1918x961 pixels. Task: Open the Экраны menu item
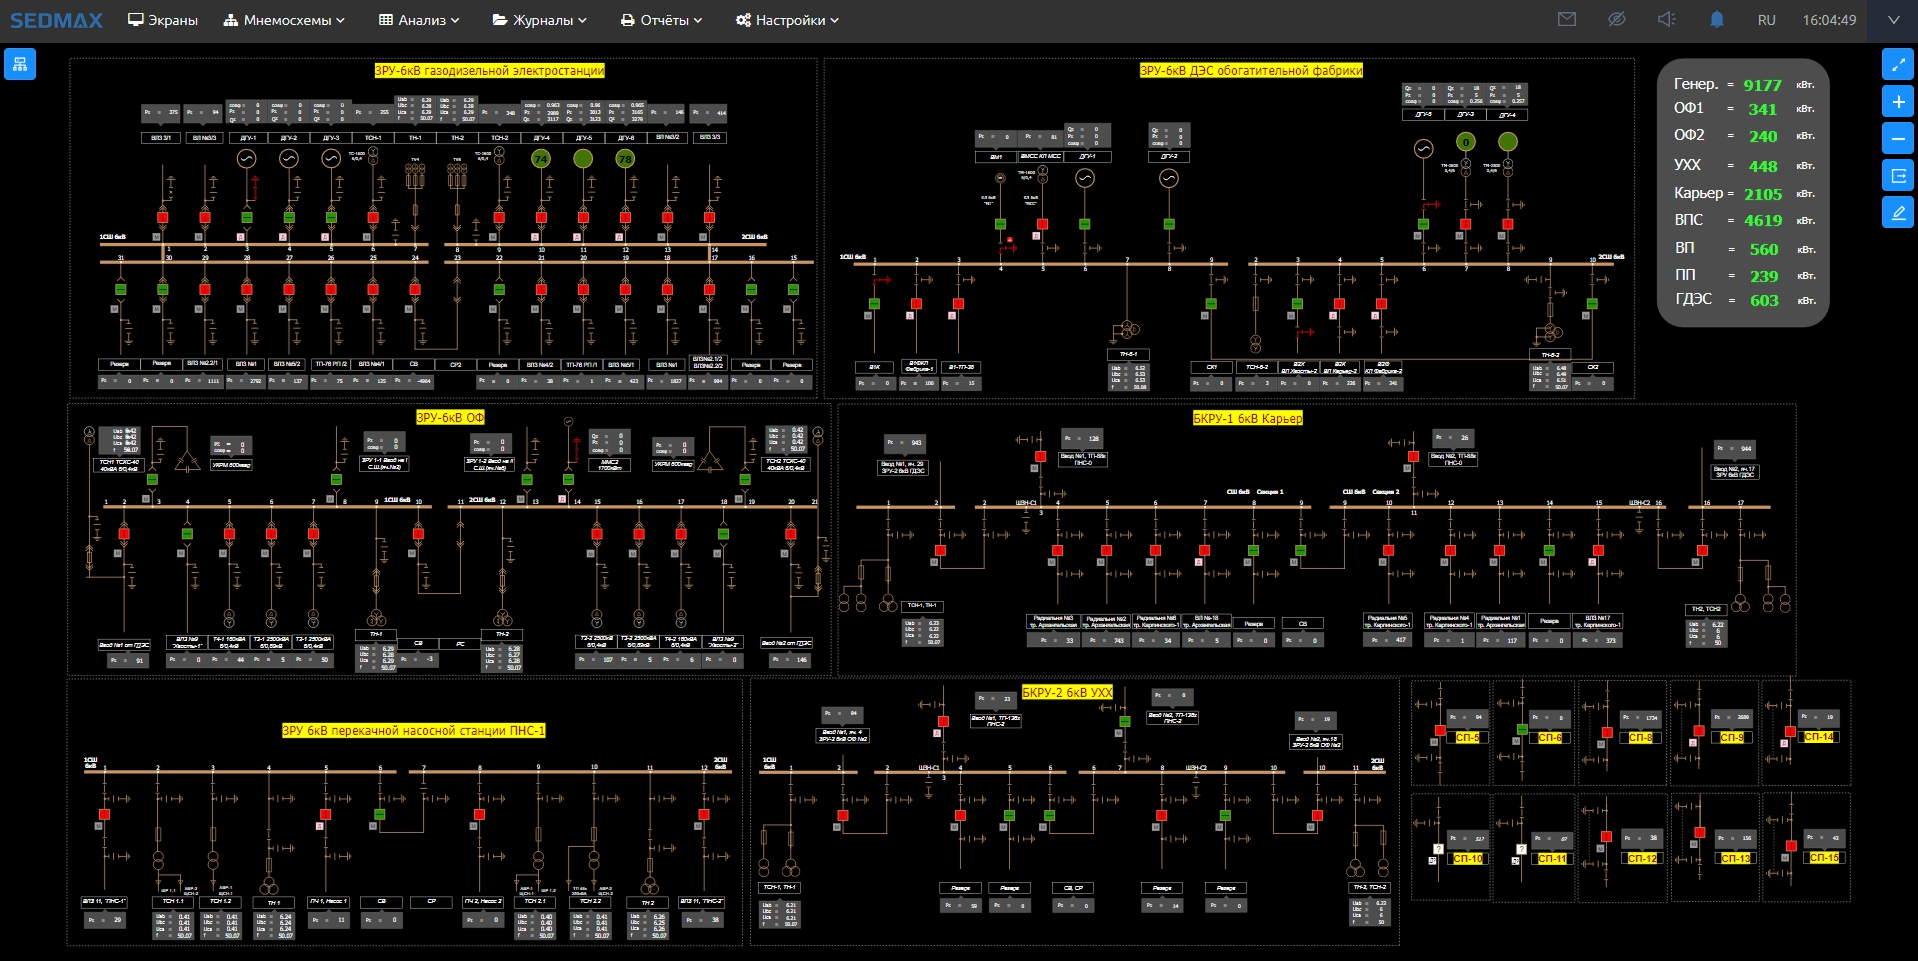pyautogui.click(x=163, y=20)
